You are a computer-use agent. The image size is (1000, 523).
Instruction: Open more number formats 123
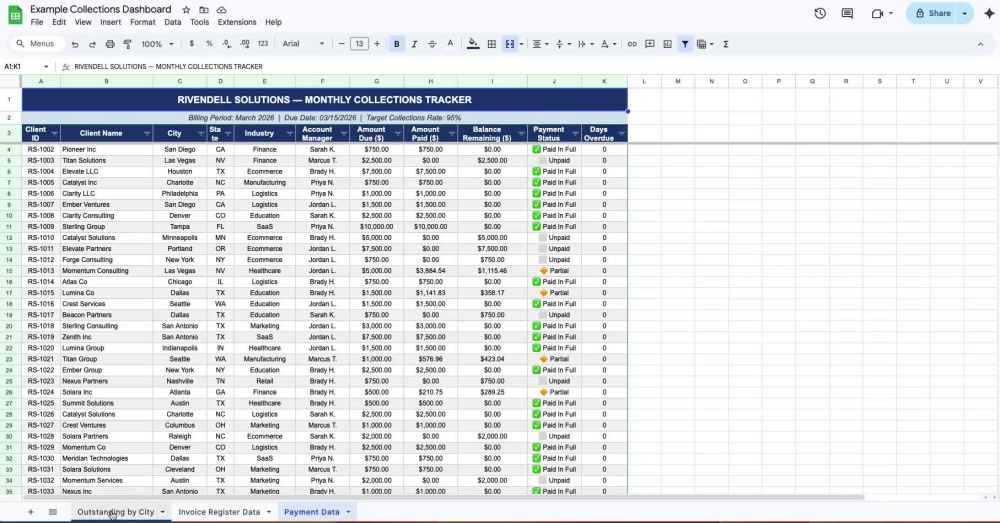pyautogui.click(x=263, y=44)
